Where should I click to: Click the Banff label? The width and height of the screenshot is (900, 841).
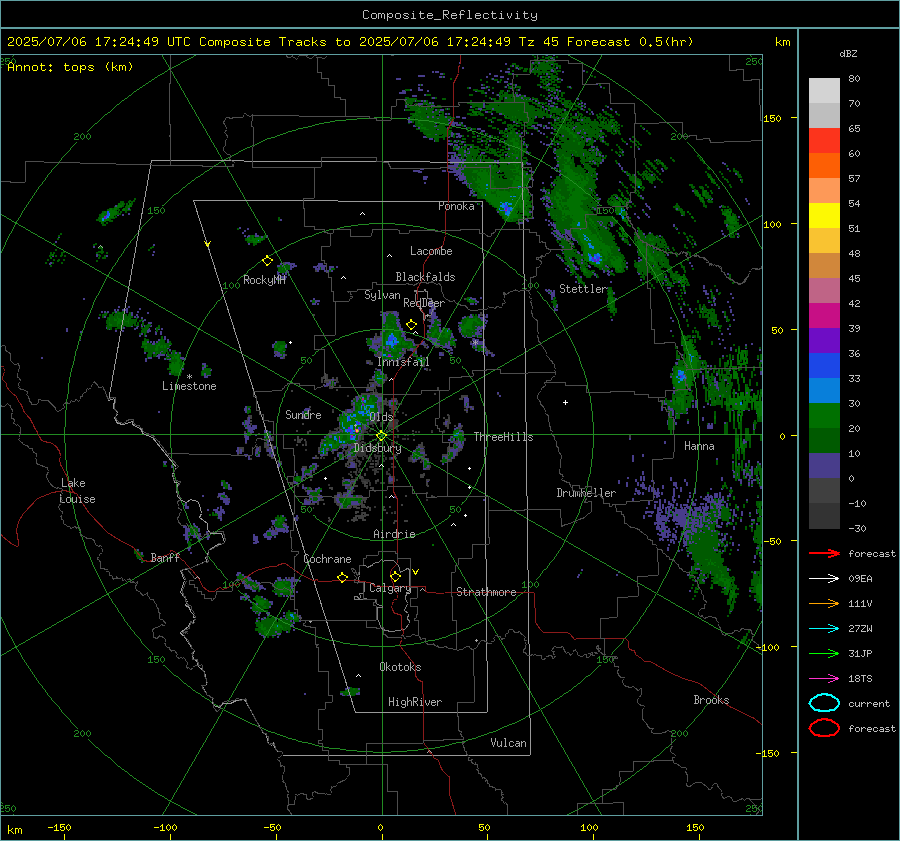coord(165,557)
